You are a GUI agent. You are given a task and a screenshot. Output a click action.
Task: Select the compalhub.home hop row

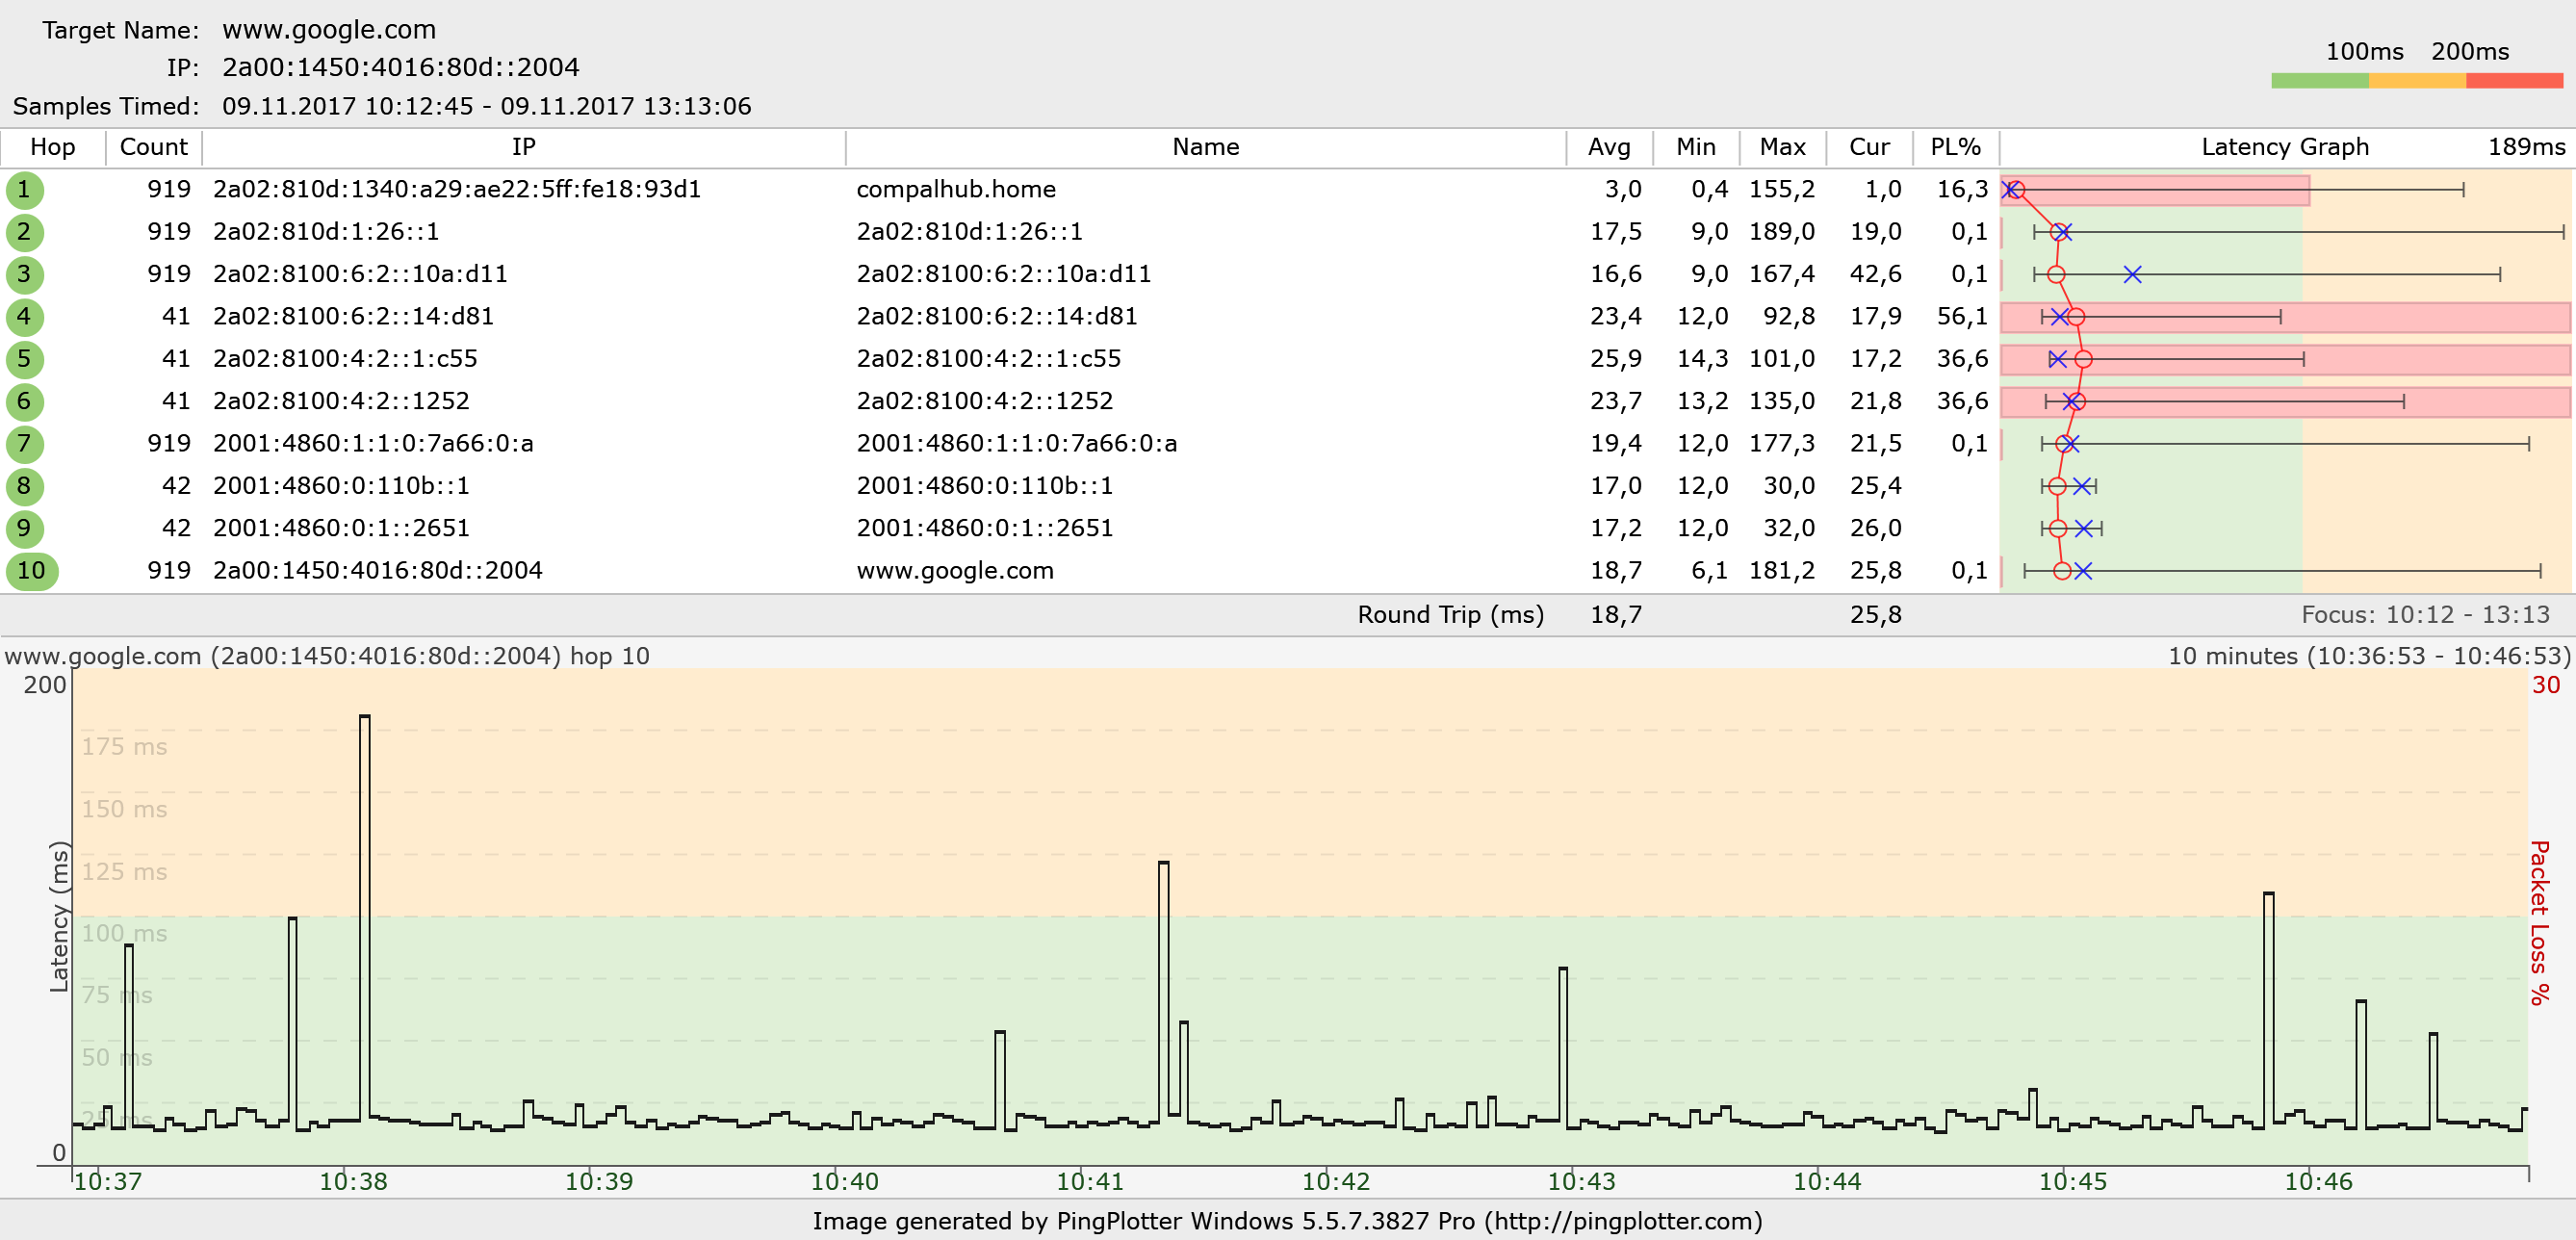coord(955,190)
